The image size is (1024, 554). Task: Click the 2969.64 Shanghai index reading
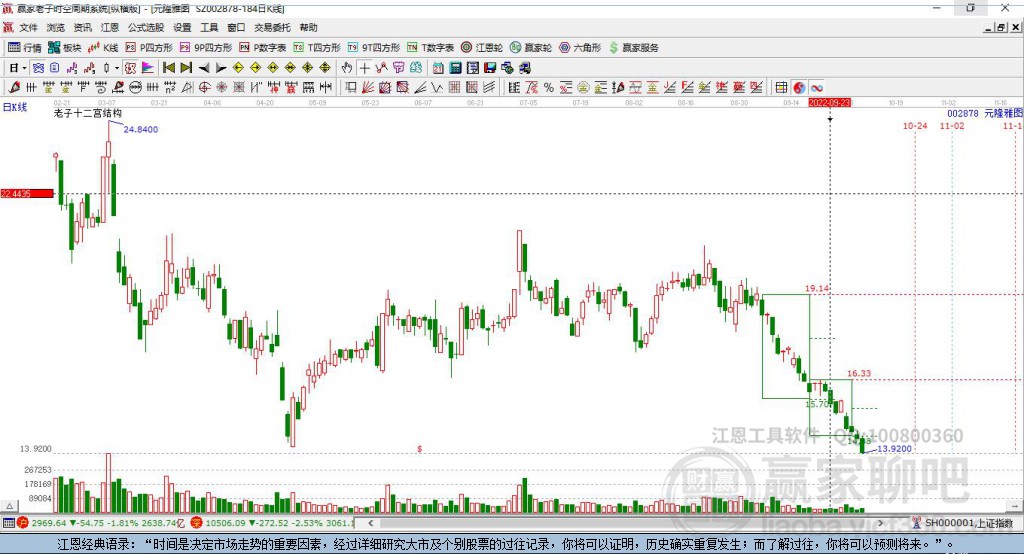(49, 523)
